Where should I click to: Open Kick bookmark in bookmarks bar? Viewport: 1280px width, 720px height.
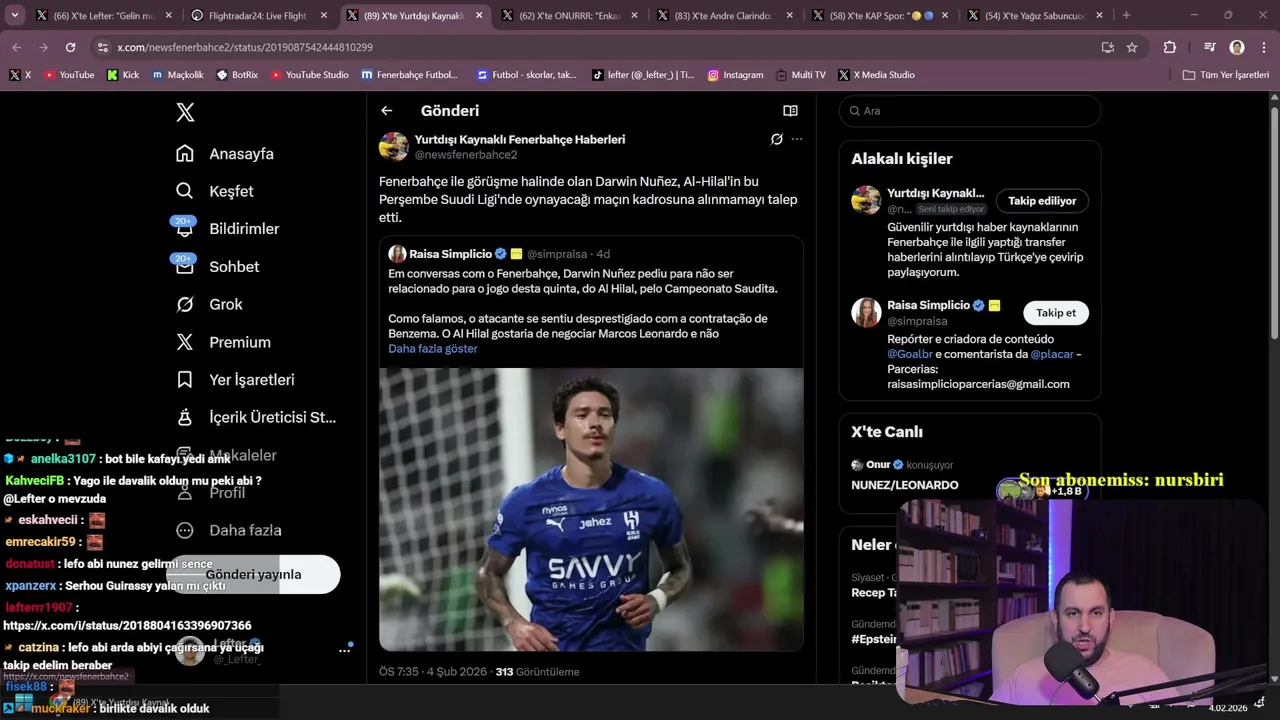pyautogui.click(x=123, y=75)
